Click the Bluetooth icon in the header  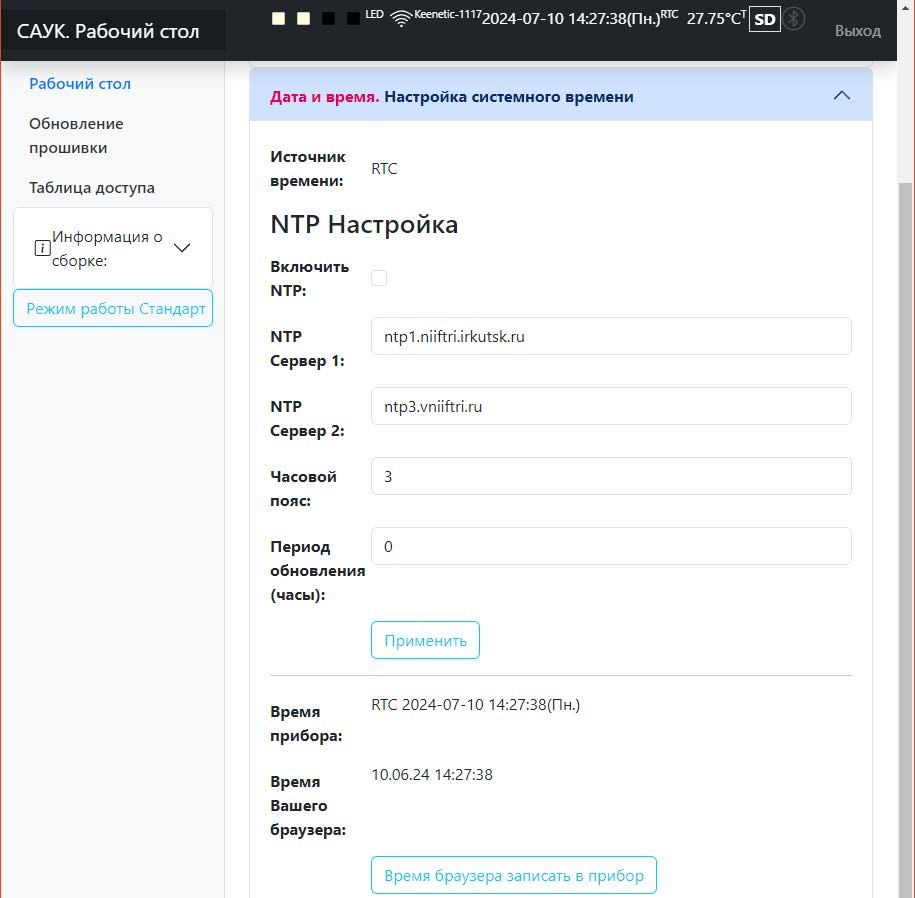pos(793,19)
